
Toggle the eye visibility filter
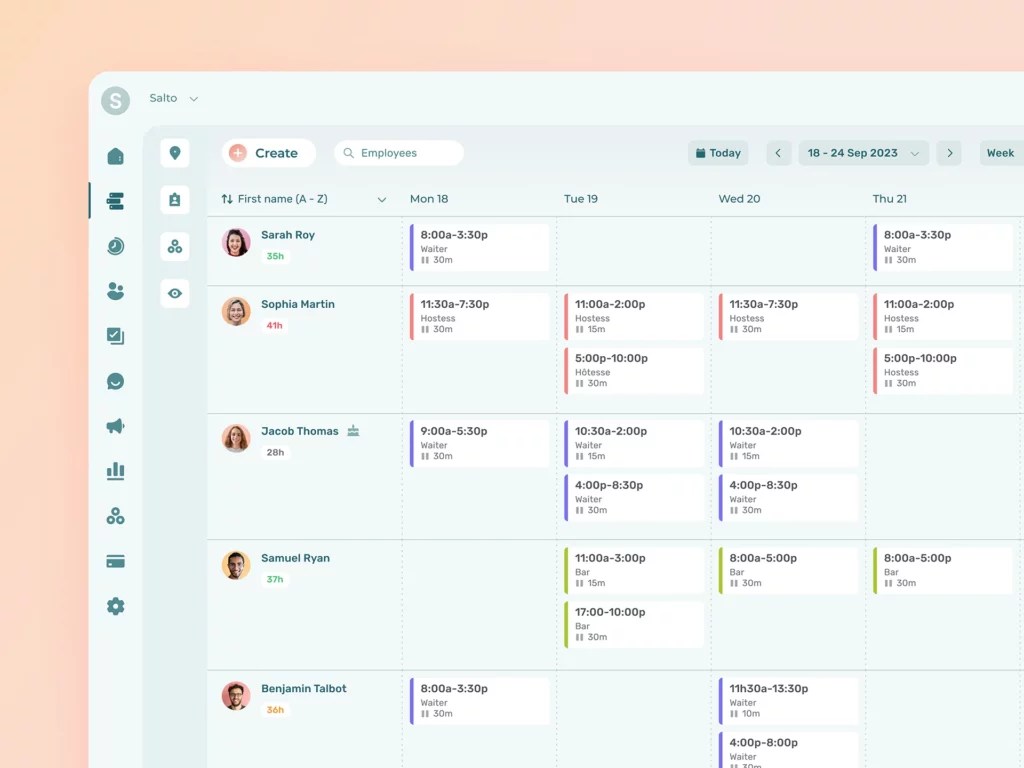175,291
